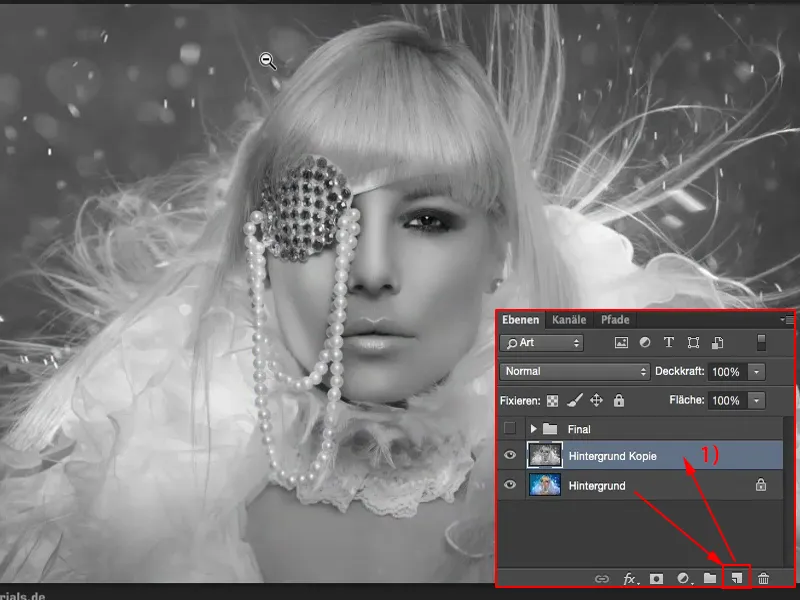Hide the Hintergrund Kopie layer
The image size is (800, 600).
coord(510,455)
